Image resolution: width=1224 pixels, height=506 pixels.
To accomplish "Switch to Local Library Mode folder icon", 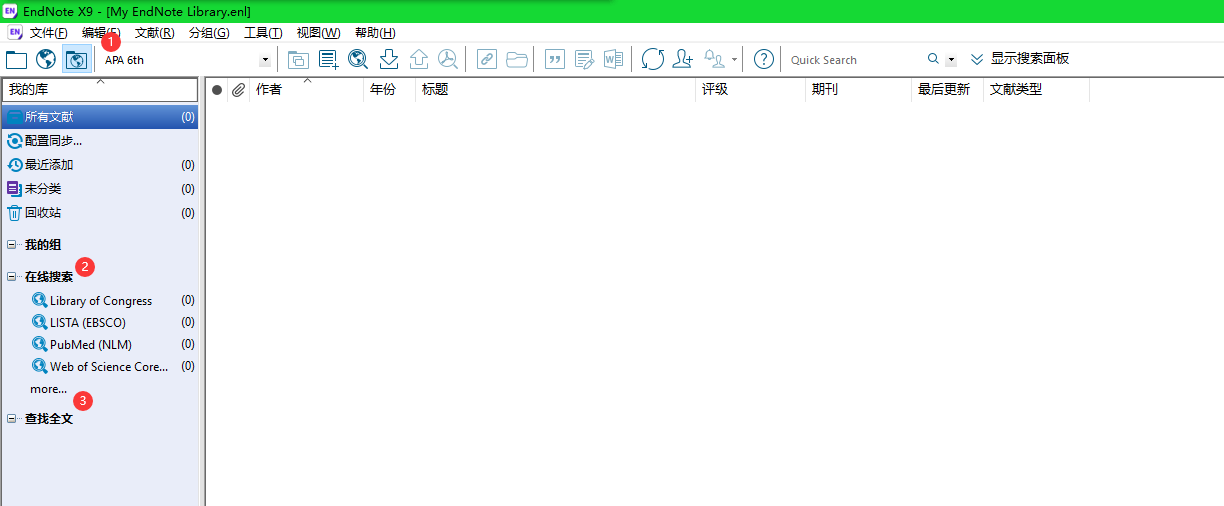I will click(16, 59).
